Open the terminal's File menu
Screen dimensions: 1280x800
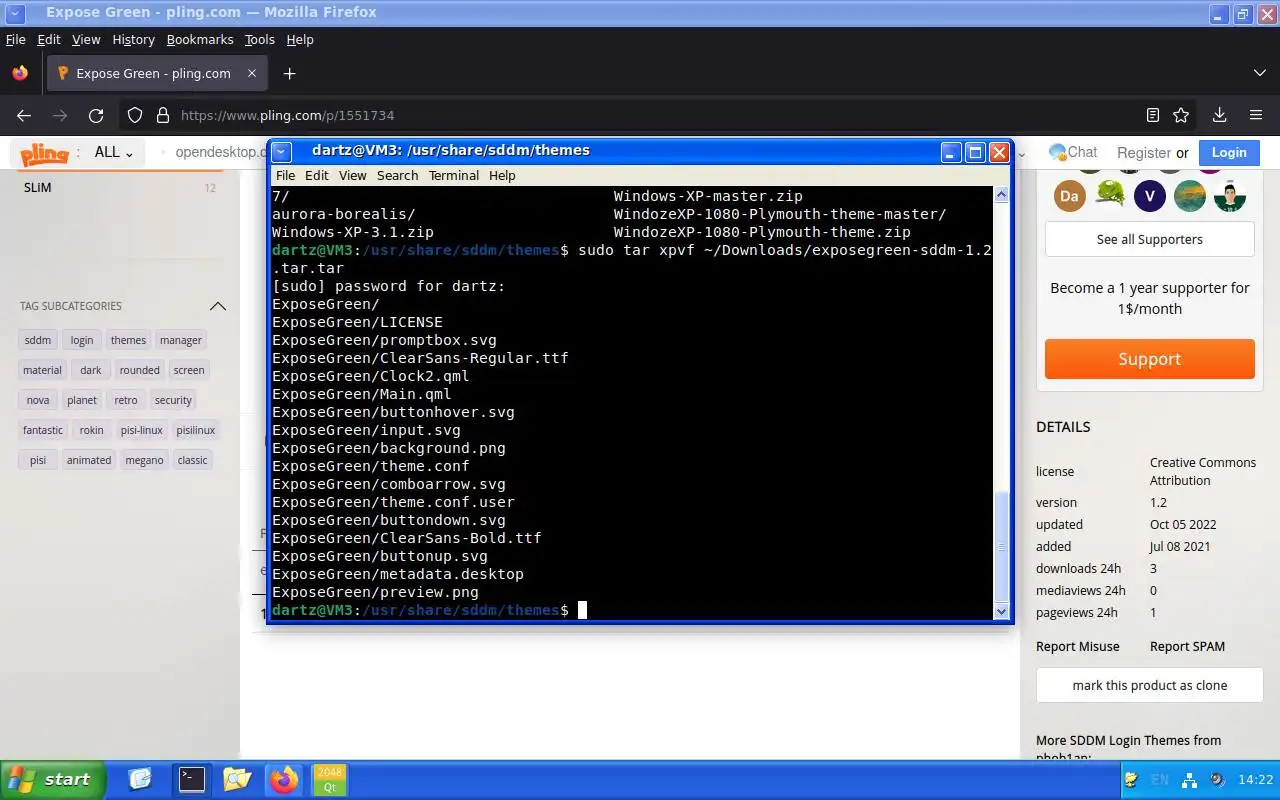pyautogui.click(x=286, y=175)
